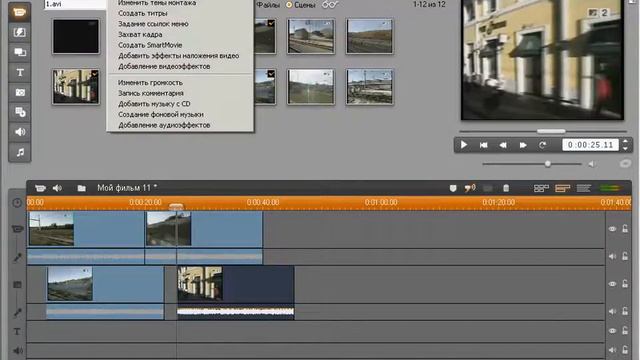Click the clock icon left of time ruler
The width and height of the screenshot is (640, 360).
[x=17, y=202]
